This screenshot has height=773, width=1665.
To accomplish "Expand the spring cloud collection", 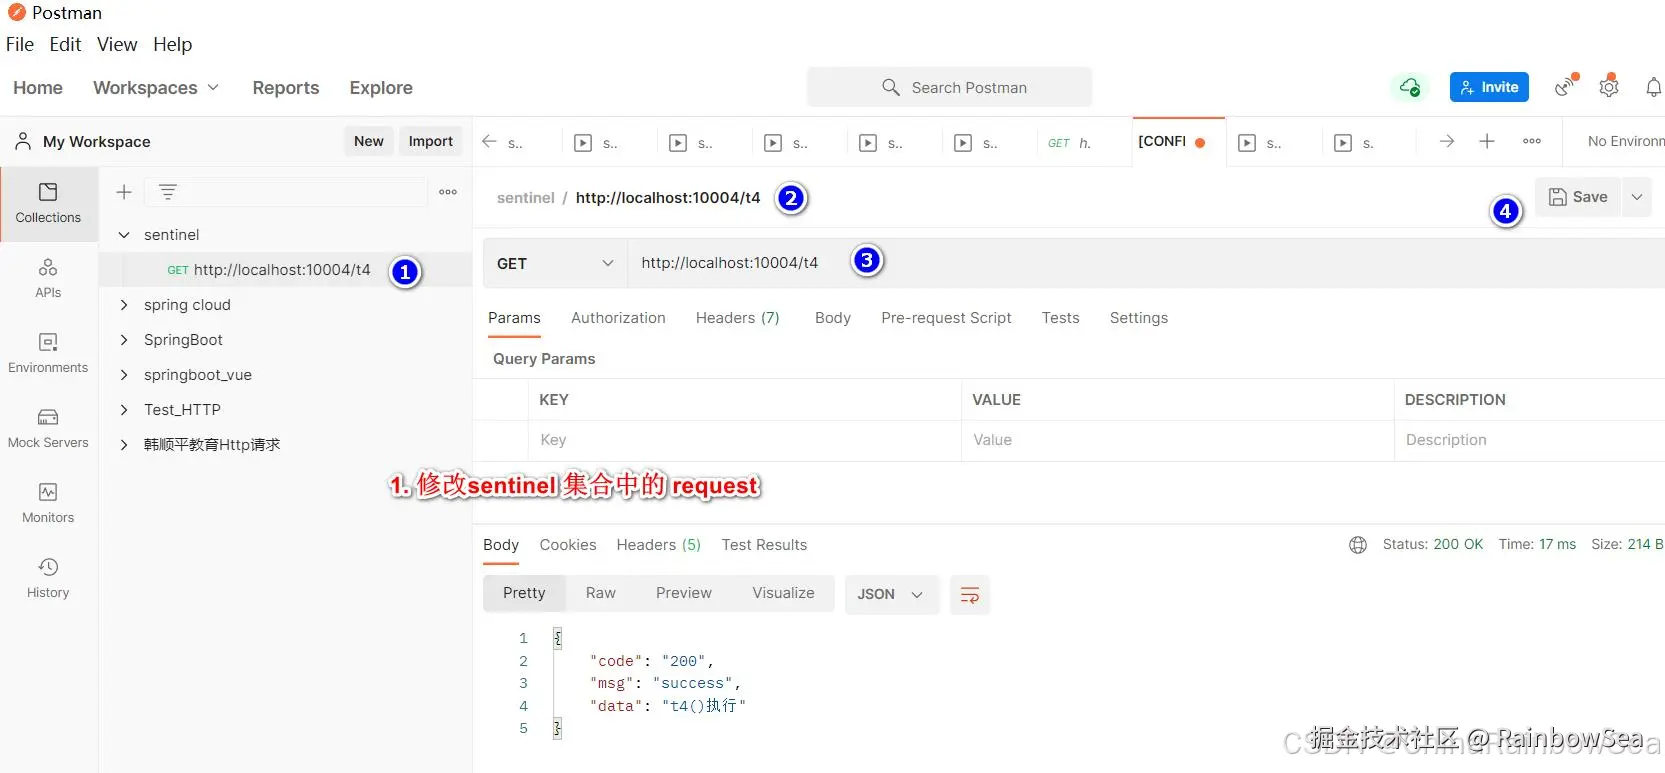I will 124,305.
